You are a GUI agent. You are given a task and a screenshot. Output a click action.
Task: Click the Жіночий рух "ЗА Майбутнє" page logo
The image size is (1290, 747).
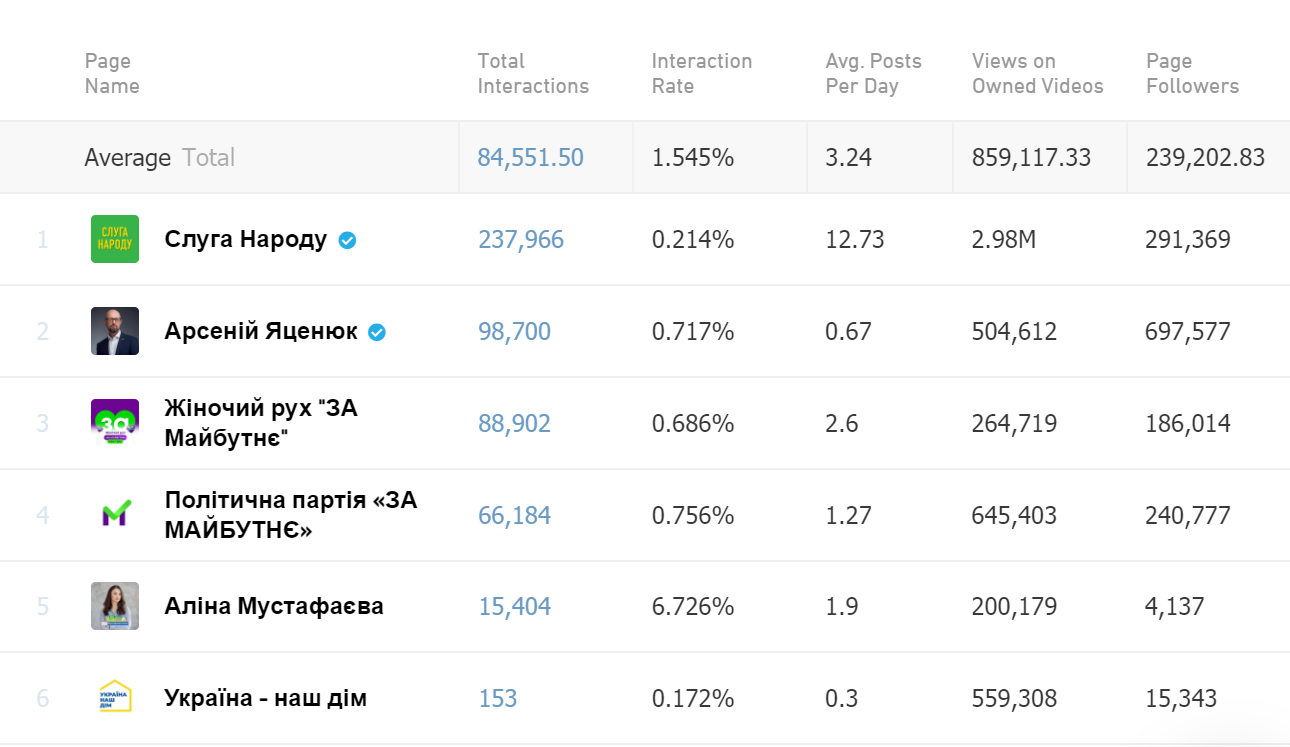pyautogui.click(x=115, y=423)
